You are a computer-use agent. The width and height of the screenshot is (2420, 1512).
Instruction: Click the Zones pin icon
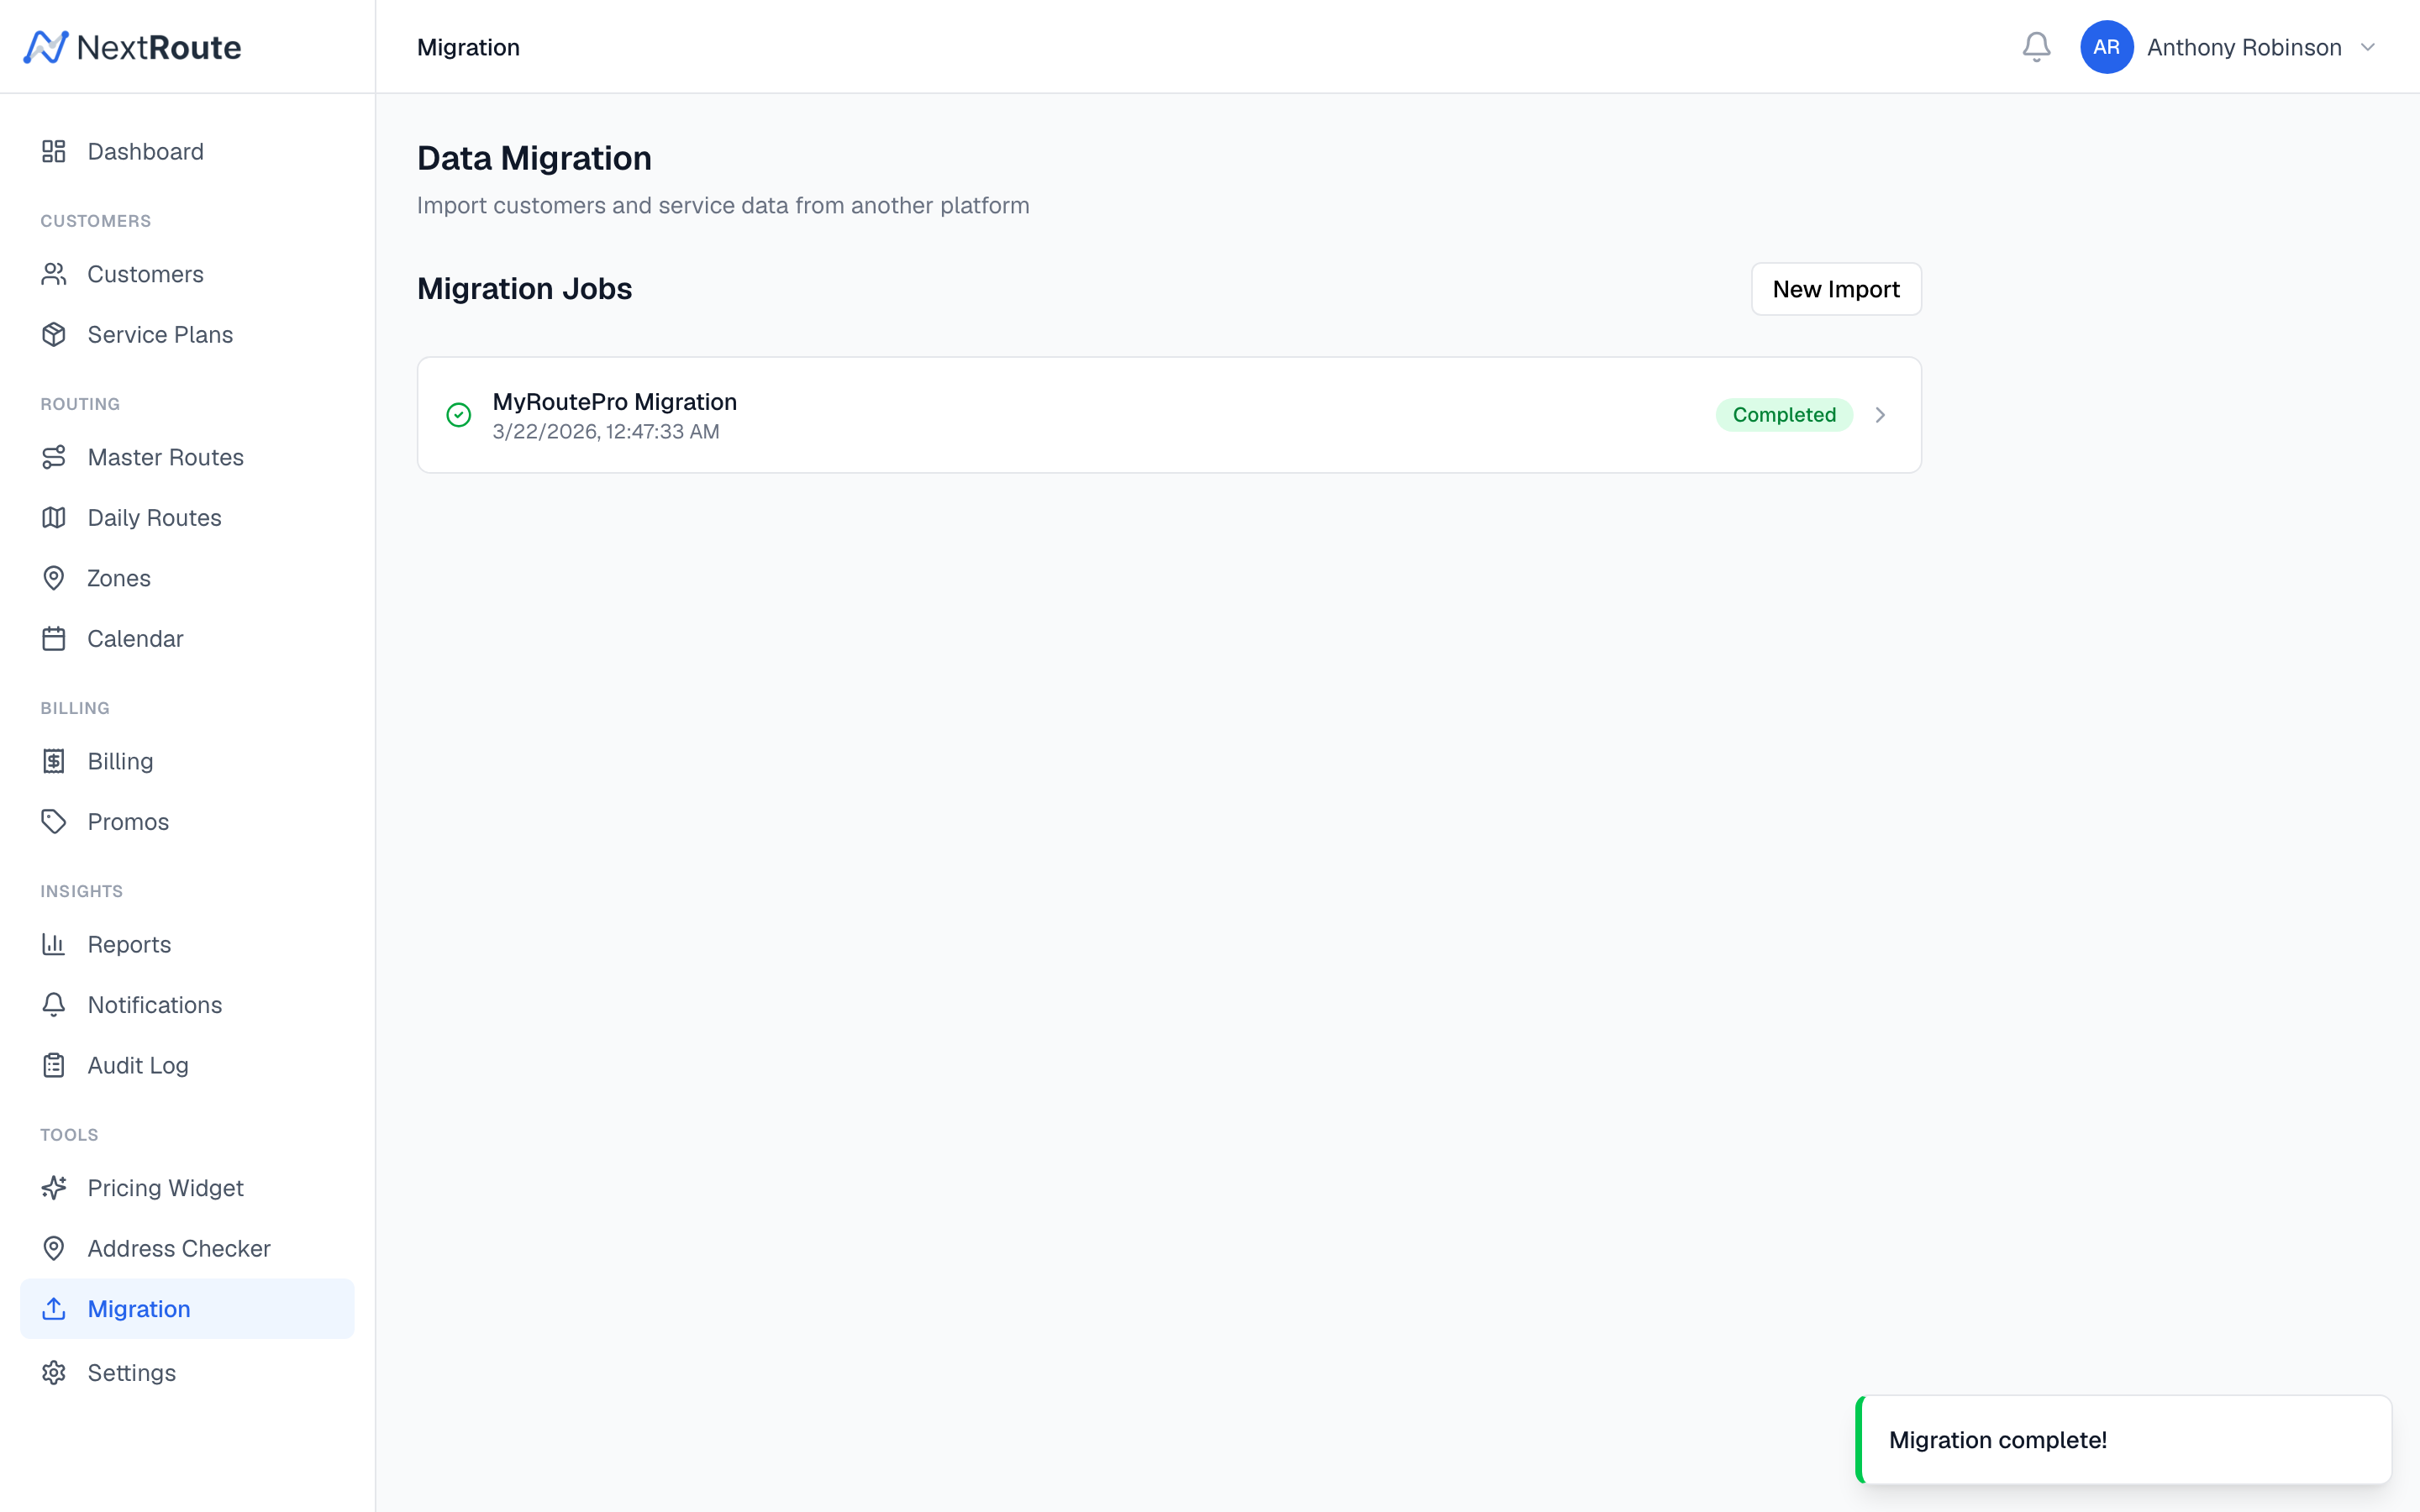[54, 578]
